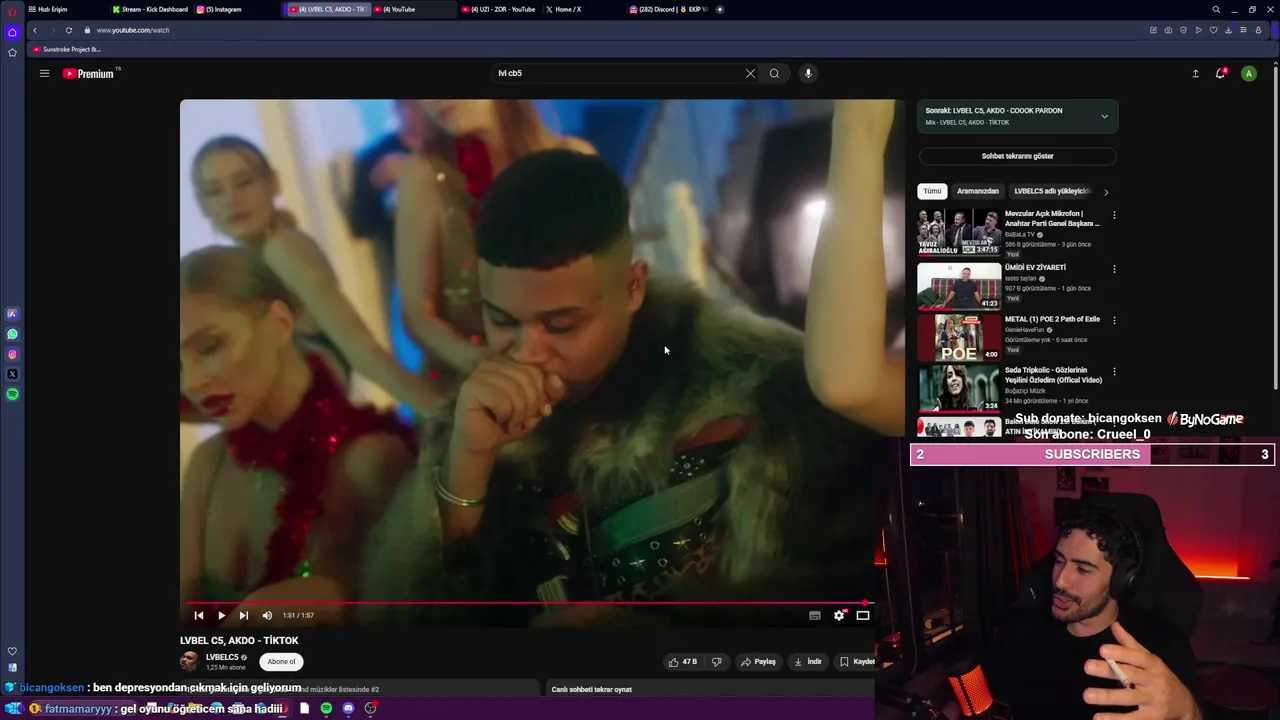Switch to 'UZI - ZOR - YouTube' tab
Screen dimensions: 1280x720
tap(500, 9)
